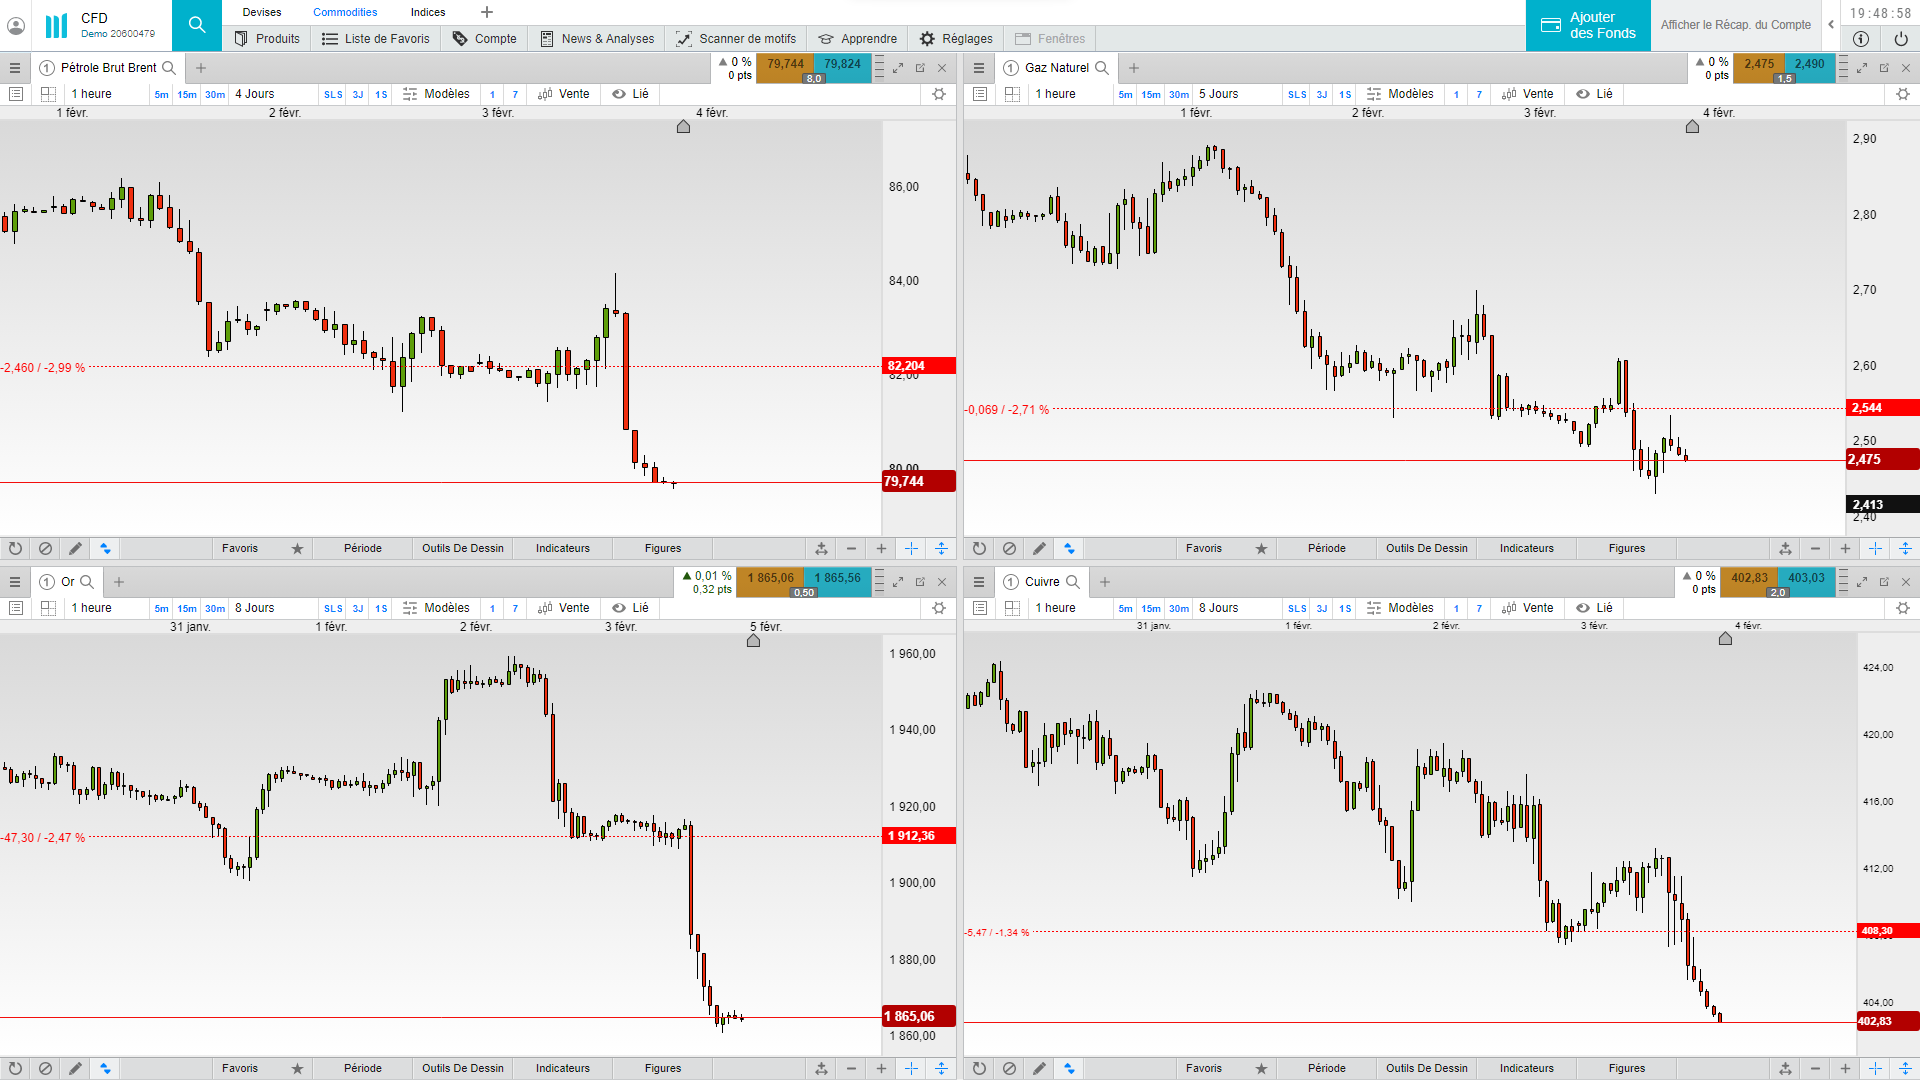Click the star Favoris icon under Brent chart
Viewport: 1920px width, 1080px height.
coord(297,548)
